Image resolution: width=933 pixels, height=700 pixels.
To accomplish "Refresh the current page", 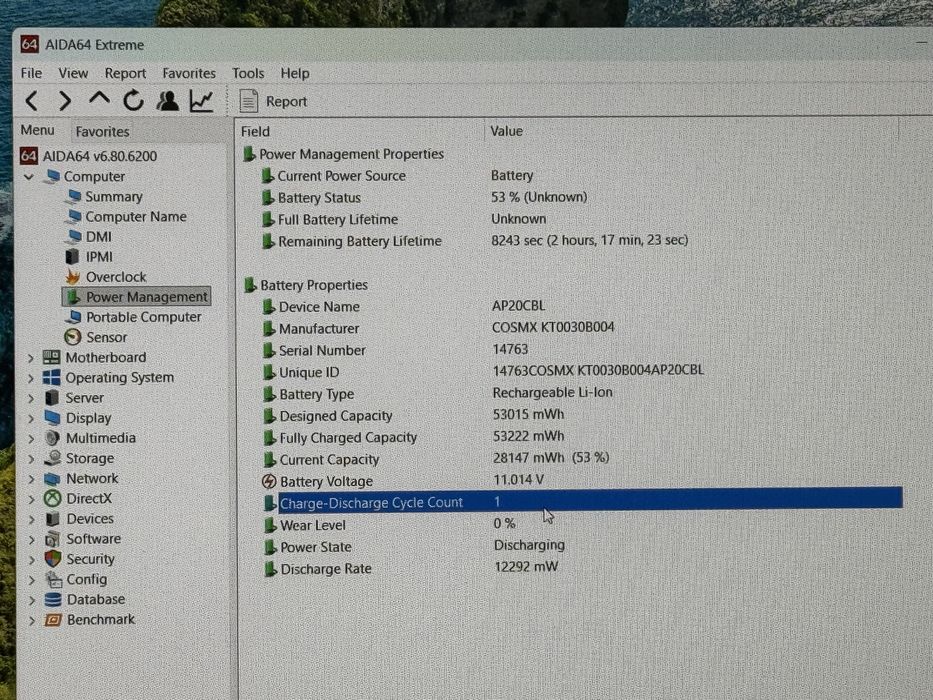I will (133, 101).
